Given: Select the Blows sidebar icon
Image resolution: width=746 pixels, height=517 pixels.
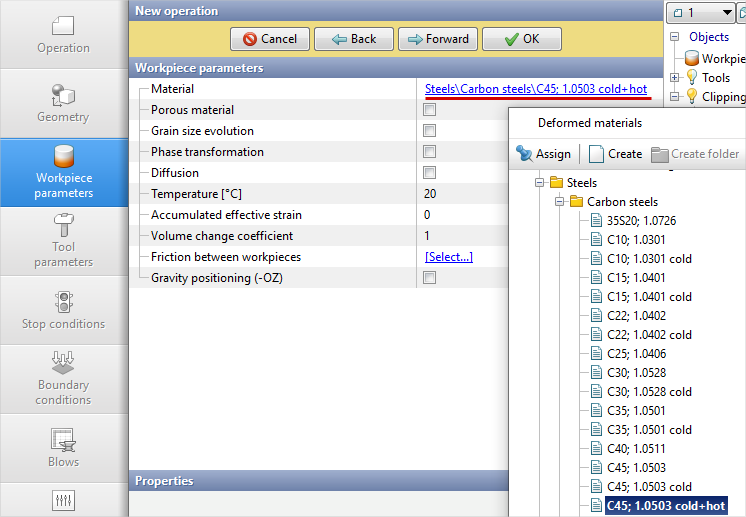Looking at the screenshot, I should [63, 446].
